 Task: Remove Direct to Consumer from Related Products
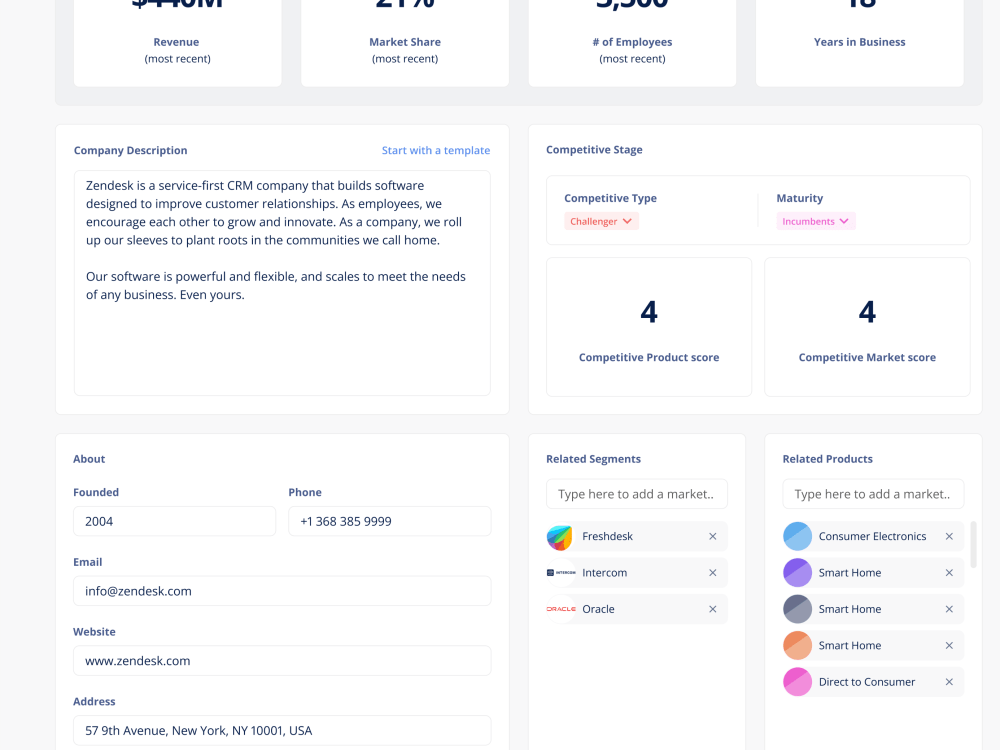(949, 682)
